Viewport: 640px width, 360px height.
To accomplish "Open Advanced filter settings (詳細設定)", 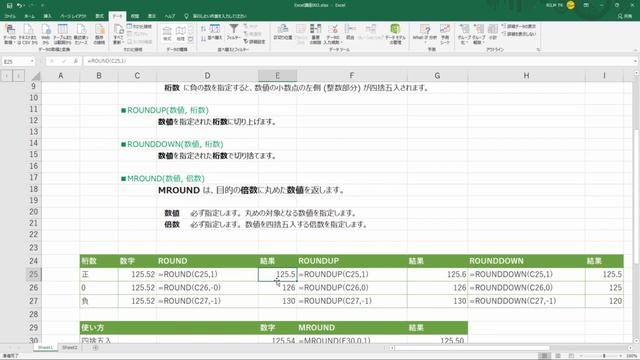I will [254, 42].
